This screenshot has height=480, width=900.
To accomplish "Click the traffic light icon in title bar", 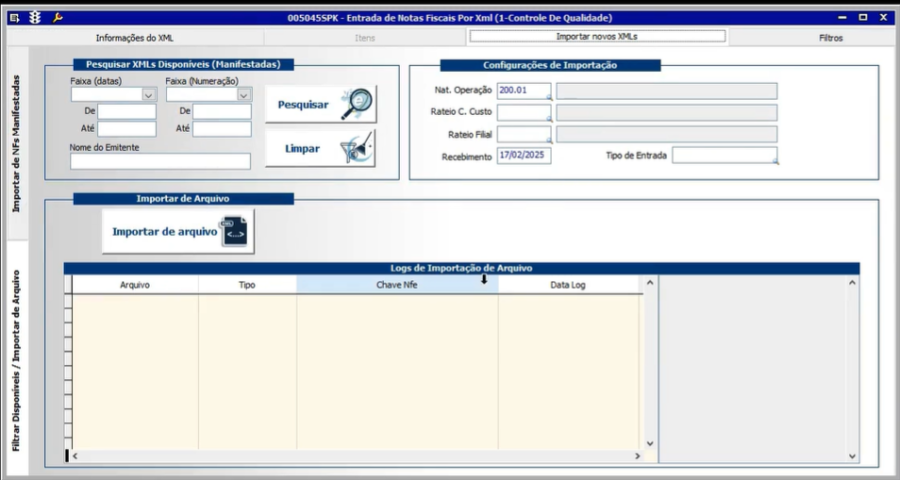I will [x=35, y=18].
